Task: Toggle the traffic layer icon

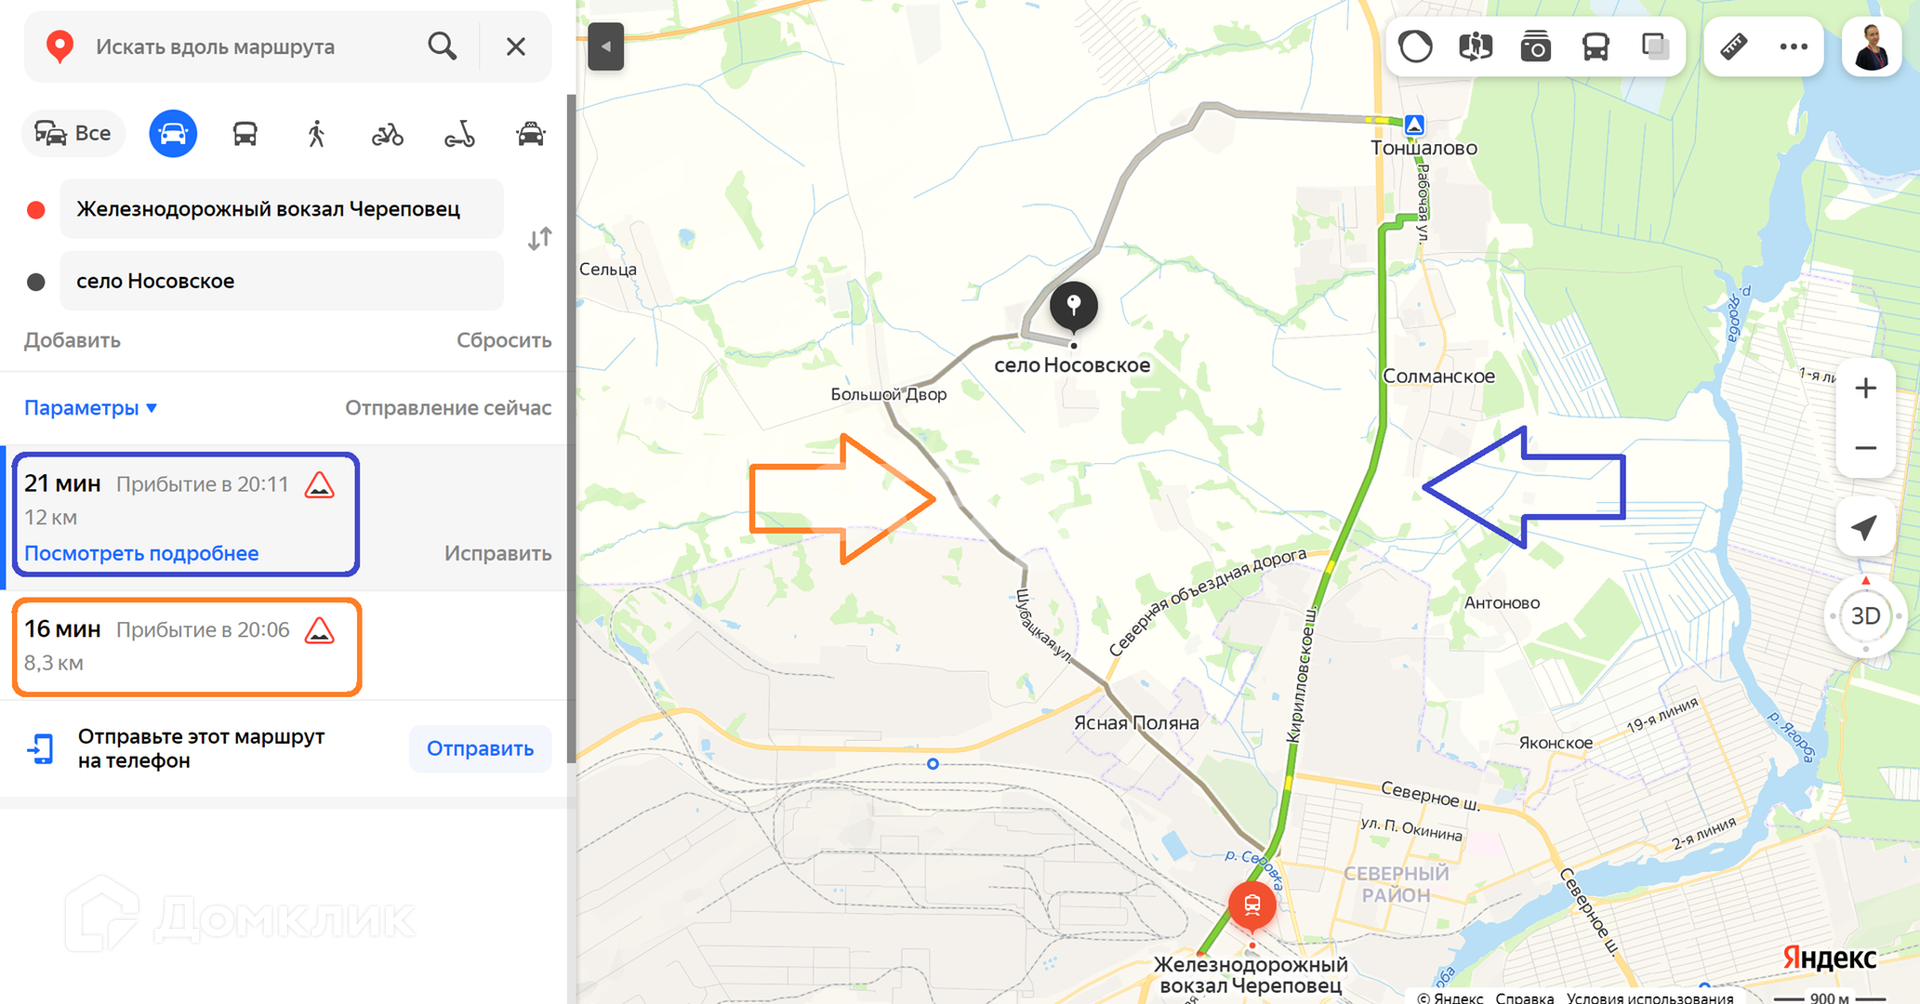Action: coord(1416,46)
